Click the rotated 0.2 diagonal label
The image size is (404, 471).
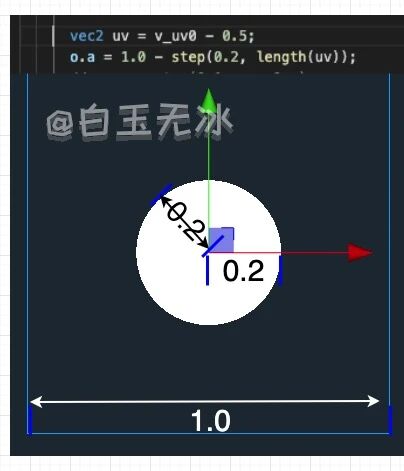(x=186, y=221)
